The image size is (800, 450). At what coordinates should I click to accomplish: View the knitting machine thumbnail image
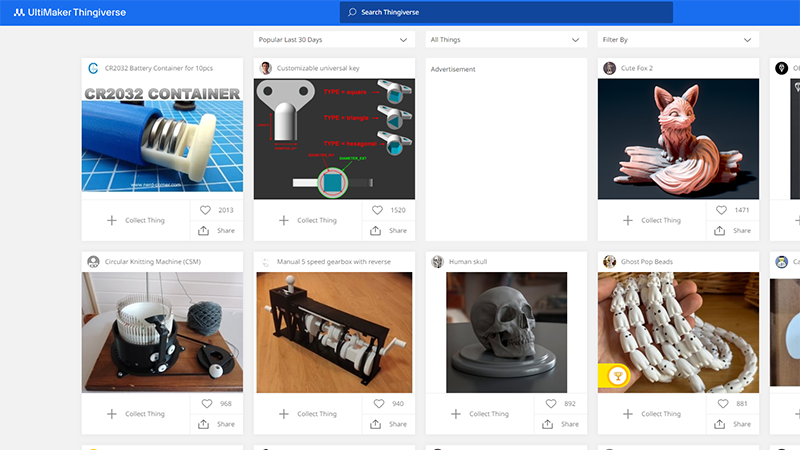click(x=162, y=332)
